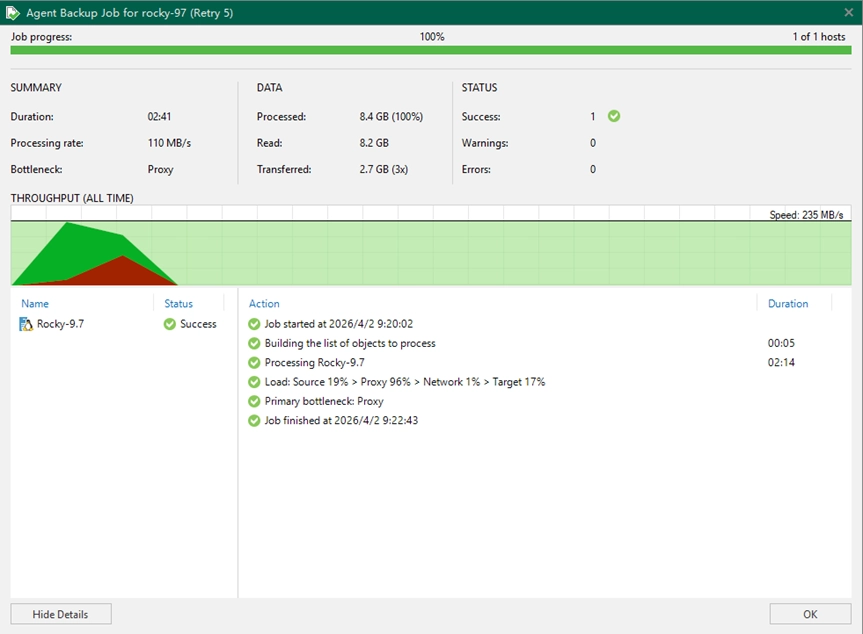Click the red area in throughput graph
This screenshot has height=634, width=863.
[122, 272]
